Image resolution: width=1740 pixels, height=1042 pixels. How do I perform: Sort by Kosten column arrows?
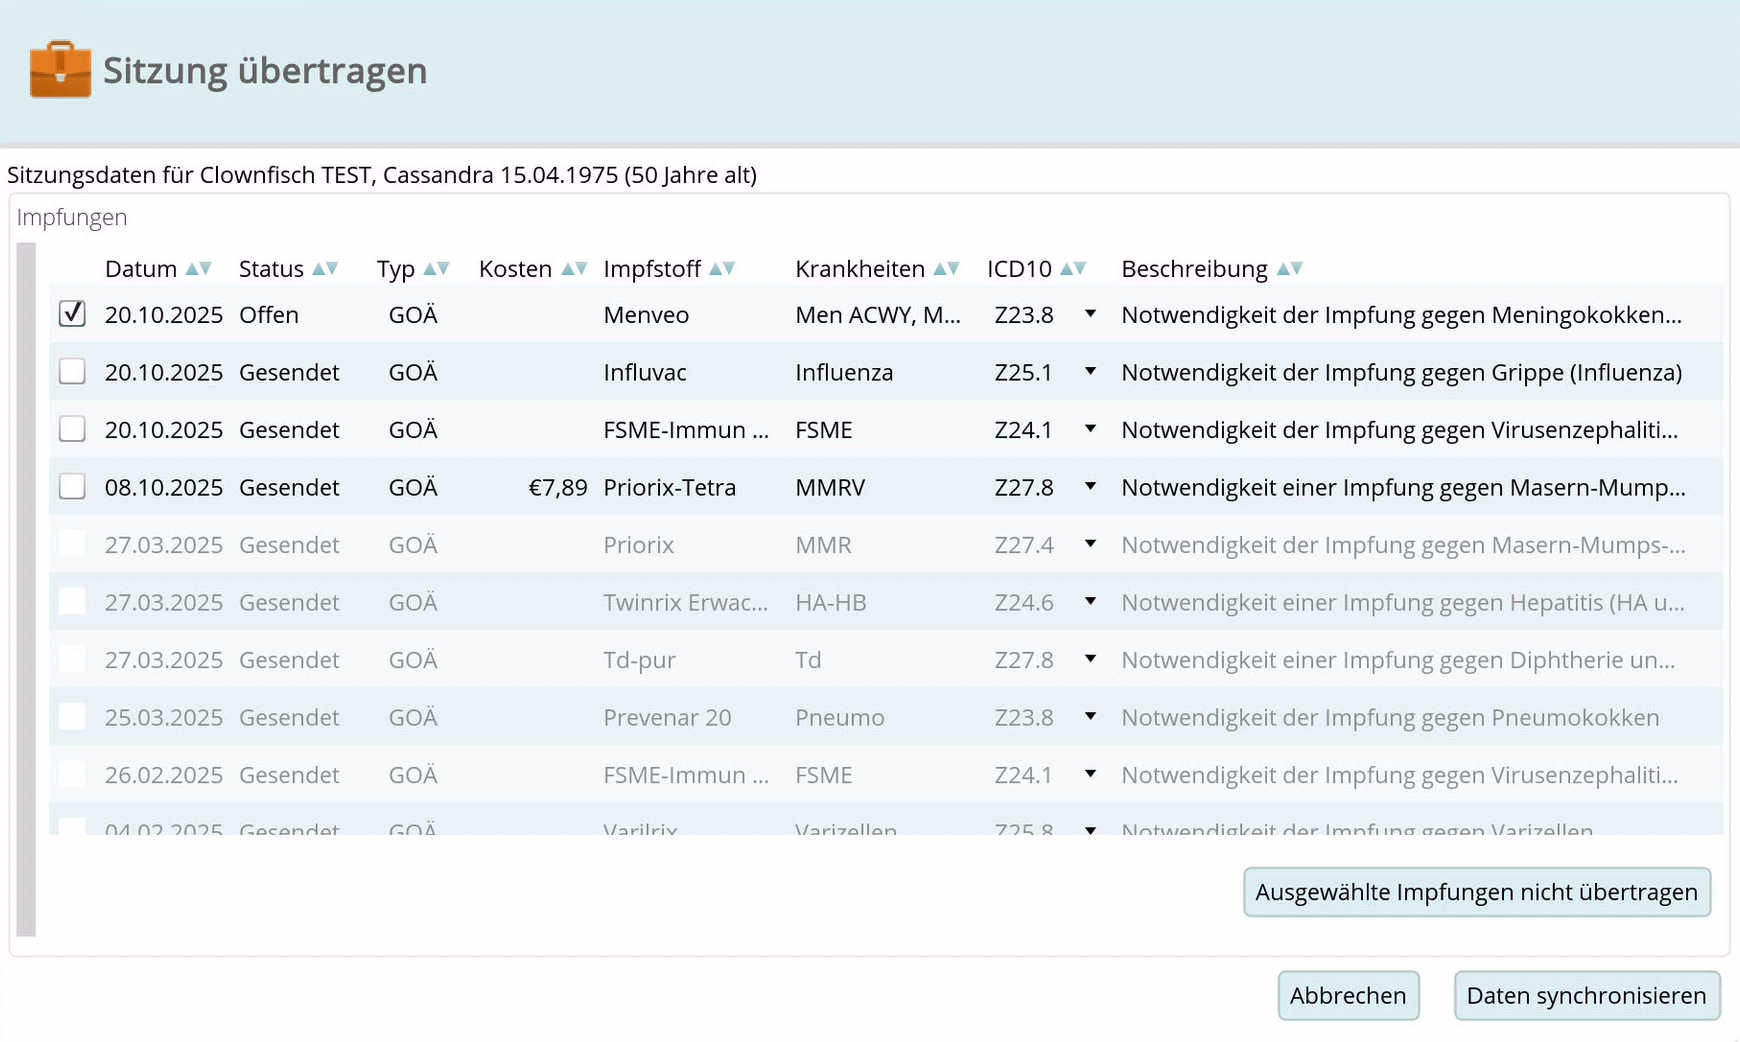click(x=573, y=269)
